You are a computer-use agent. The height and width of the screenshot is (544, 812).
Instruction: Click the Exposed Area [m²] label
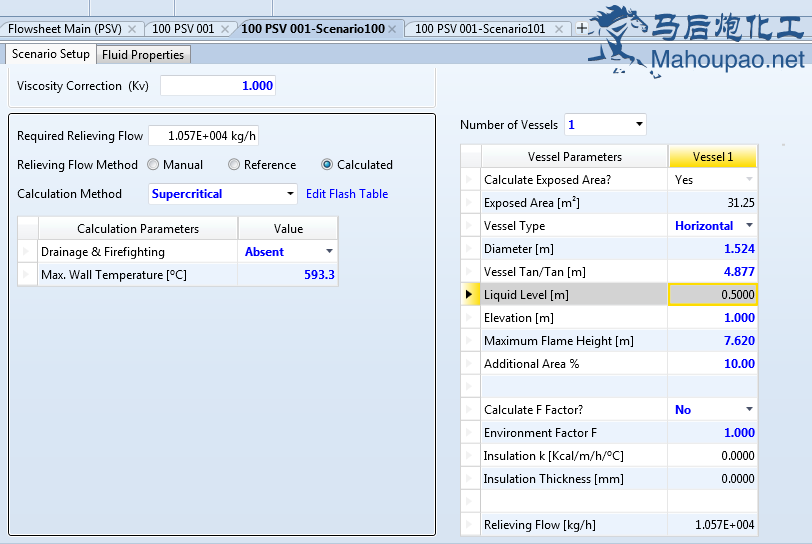pos(532,203)
